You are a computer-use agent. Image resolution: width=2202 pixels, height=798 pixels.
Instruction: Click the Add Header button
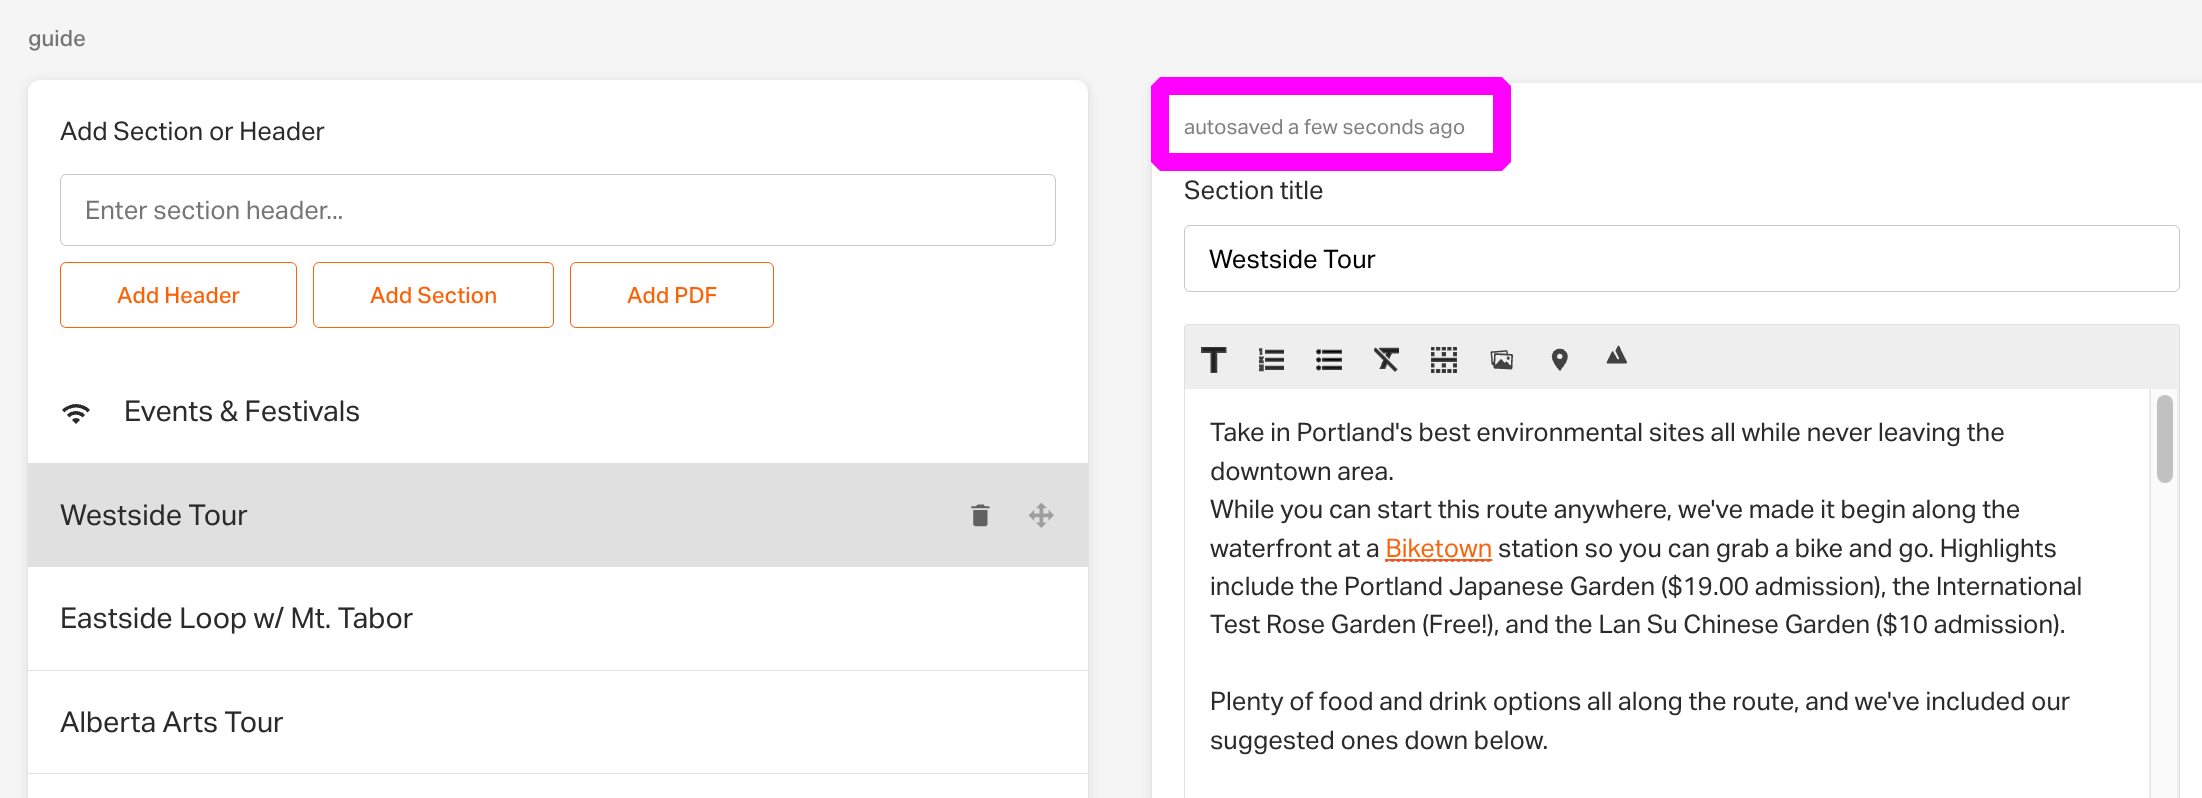tap(178, 295)
